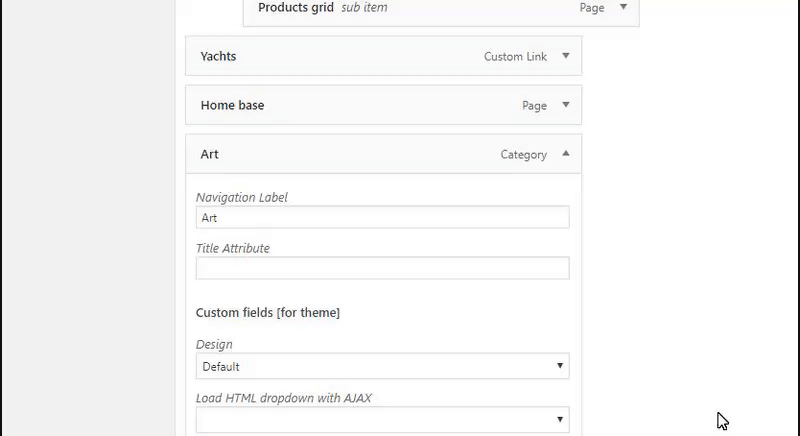This screenshot has height=436, width=800.
Task: Focus the empty Title Attribute field
Action: [x=382, y=268]
